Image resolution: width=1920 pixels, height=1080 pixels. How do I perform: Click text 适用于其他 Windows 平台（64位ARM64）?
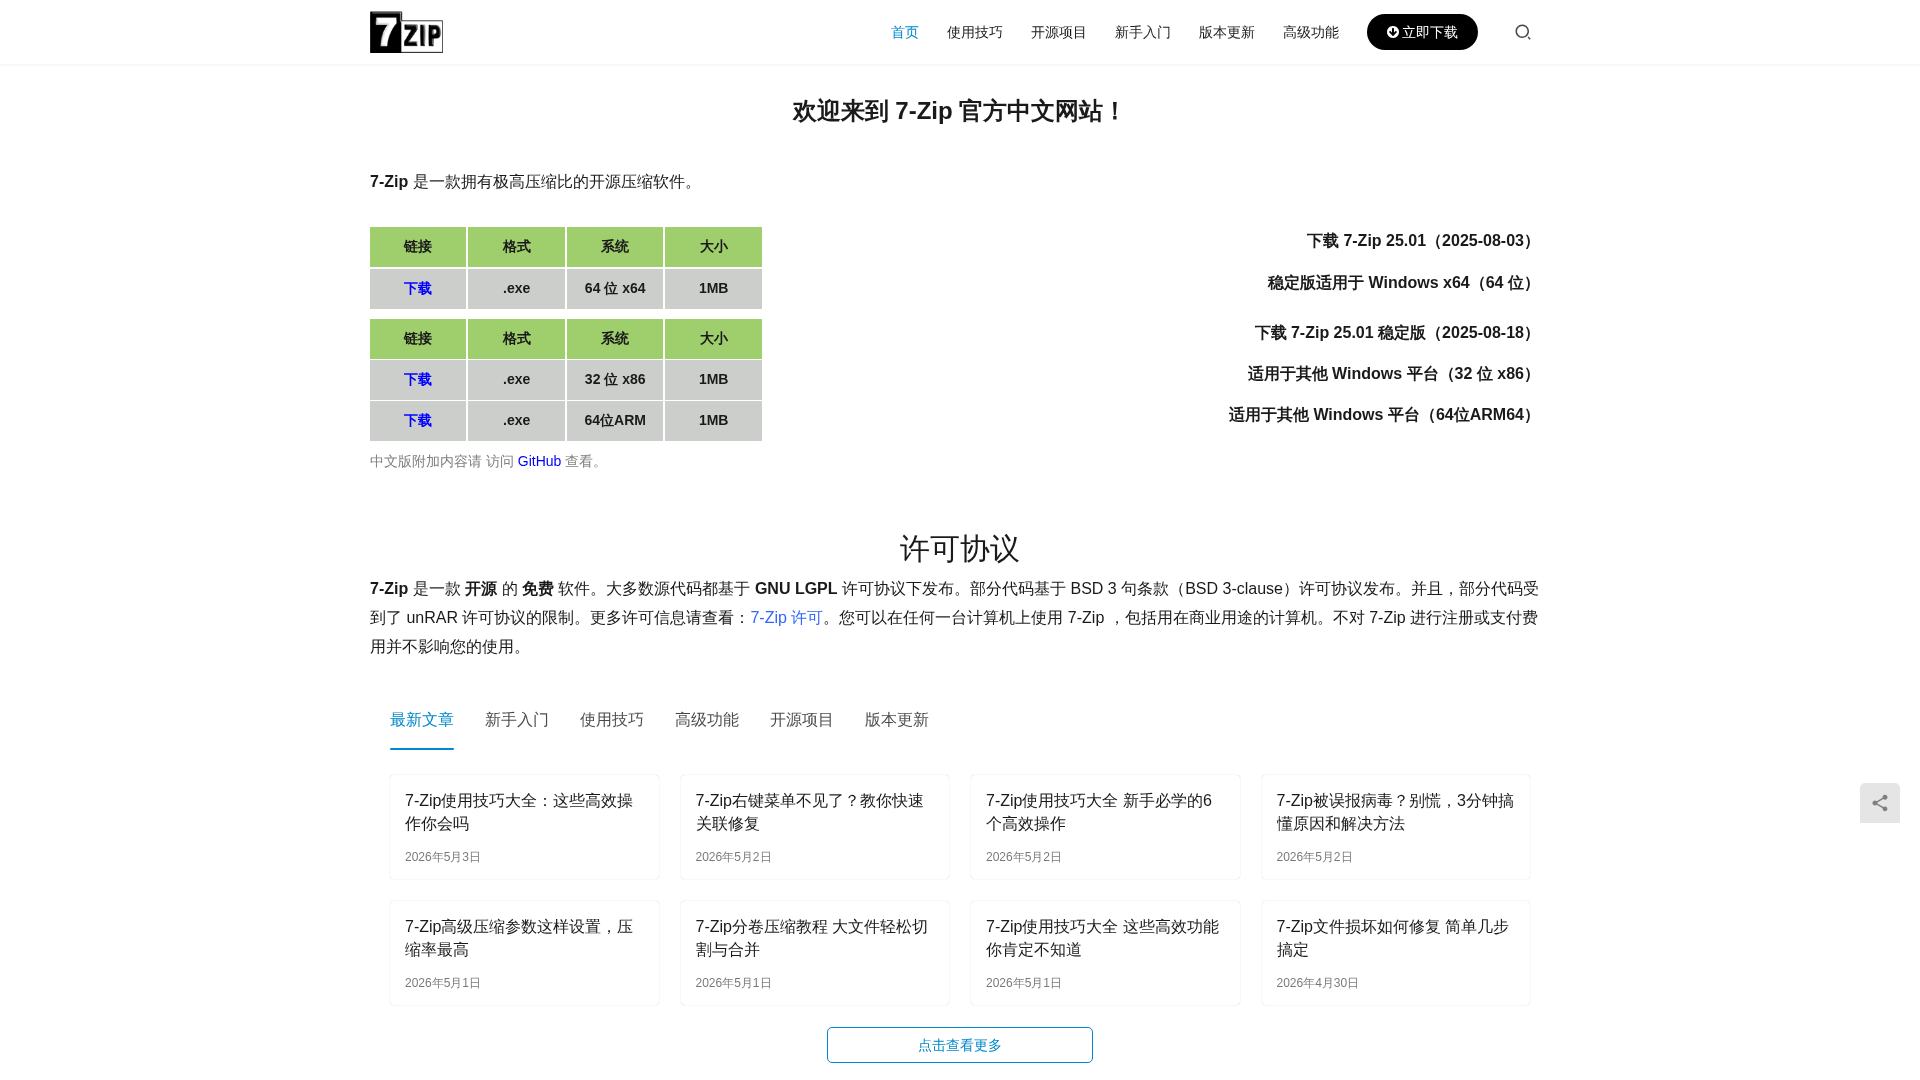click(x=1383, y=415)
